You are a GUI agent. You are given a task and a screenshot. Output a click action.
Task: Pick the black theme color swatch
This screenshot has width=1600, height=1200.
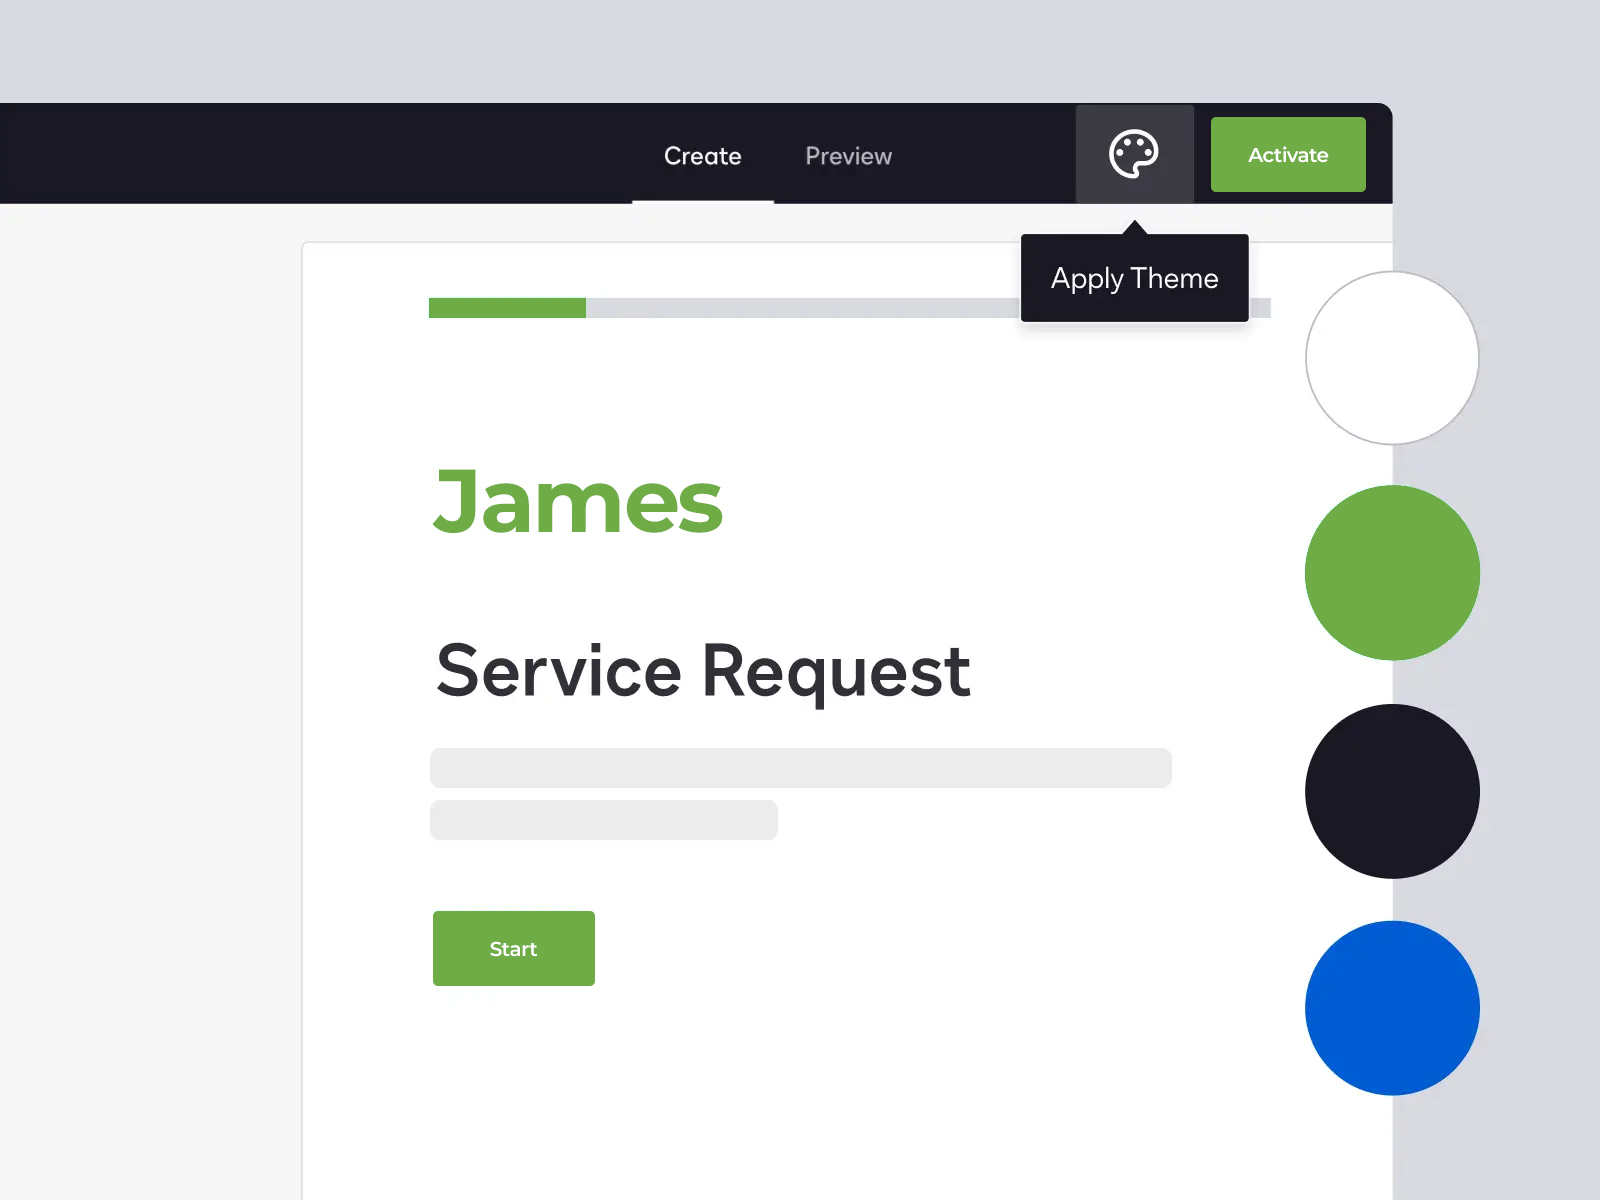coord(1392,791)
